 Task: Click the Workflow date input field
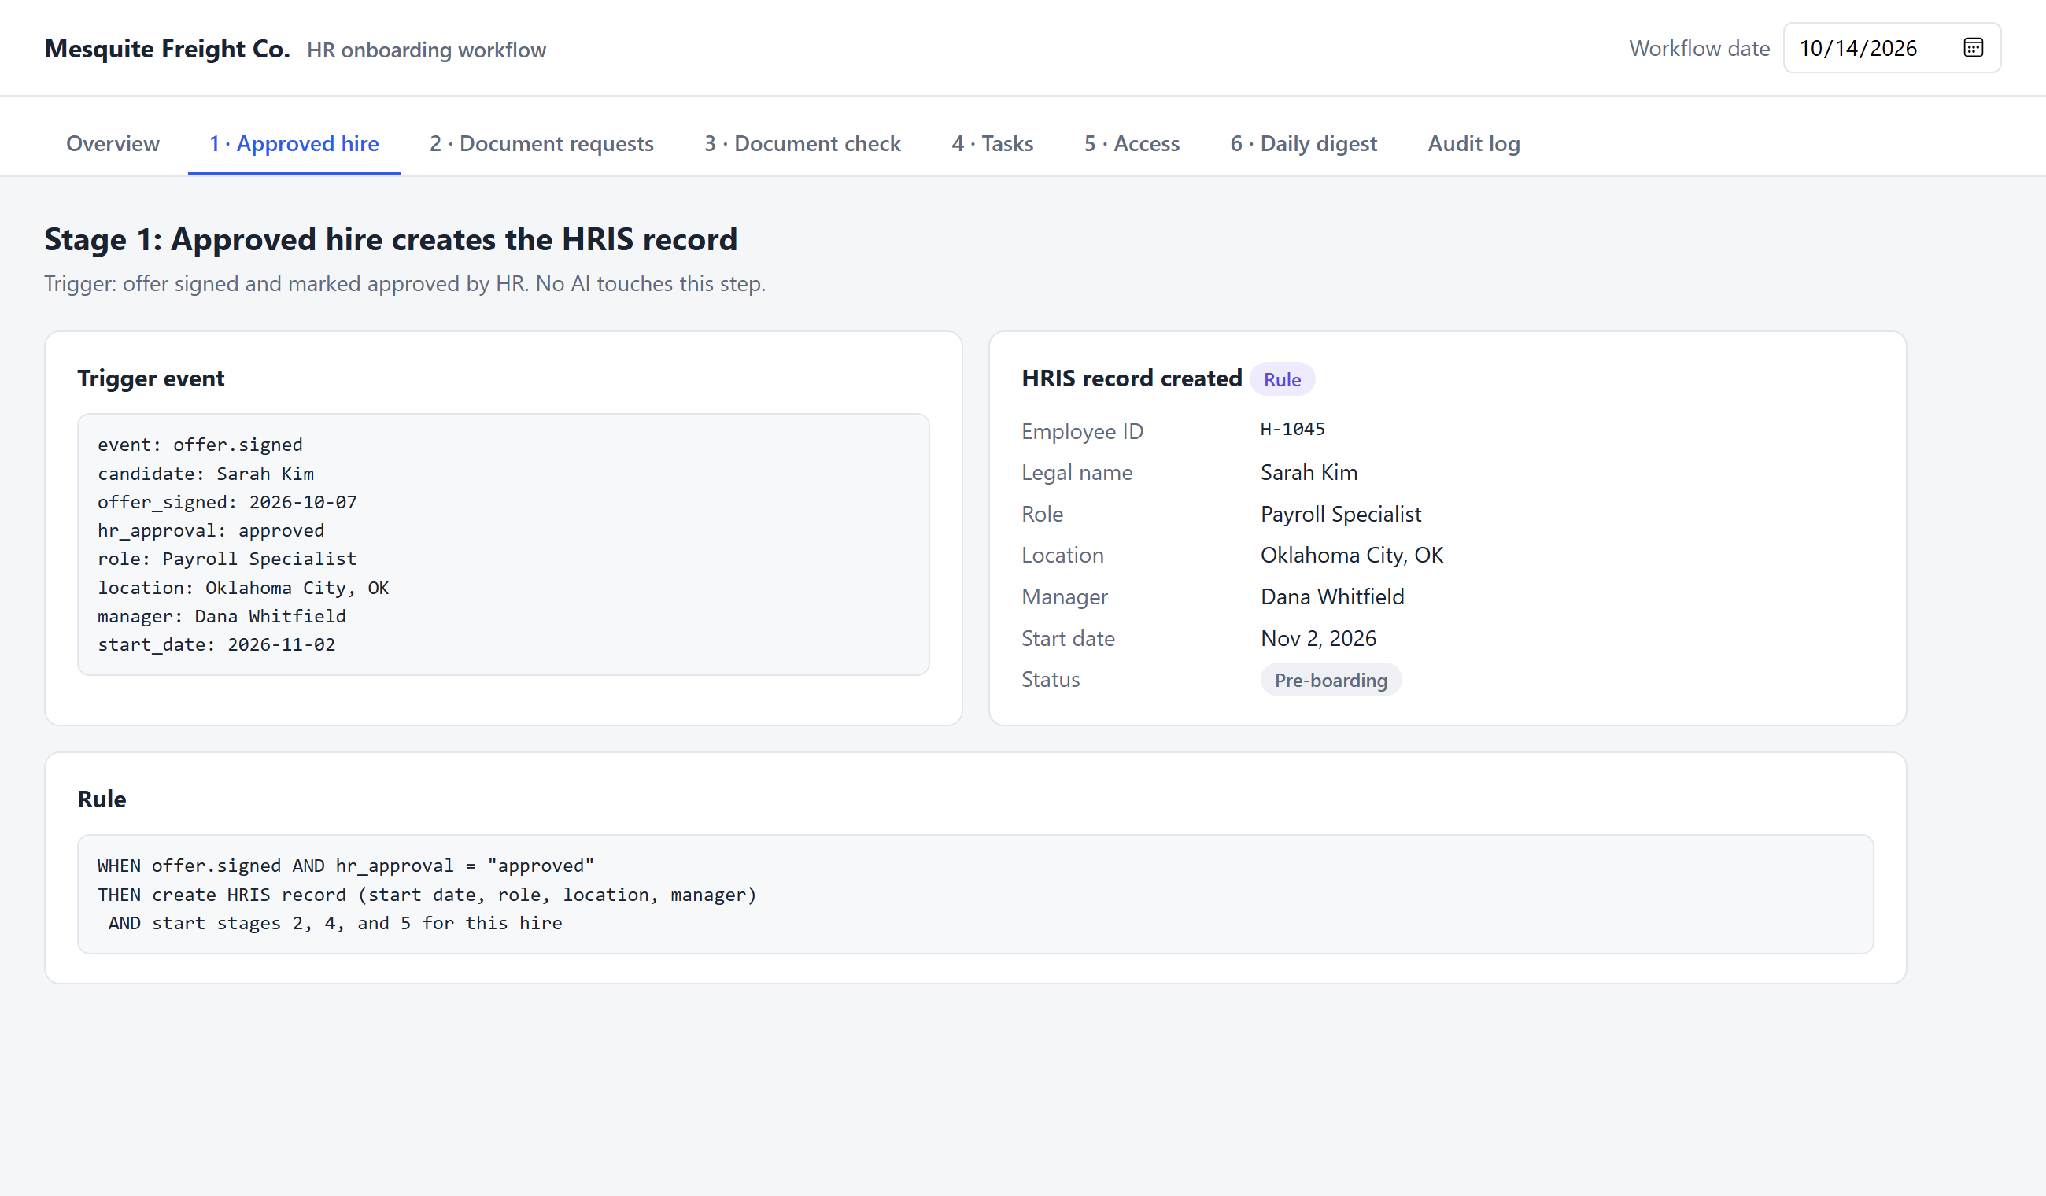click(1891, 48)
